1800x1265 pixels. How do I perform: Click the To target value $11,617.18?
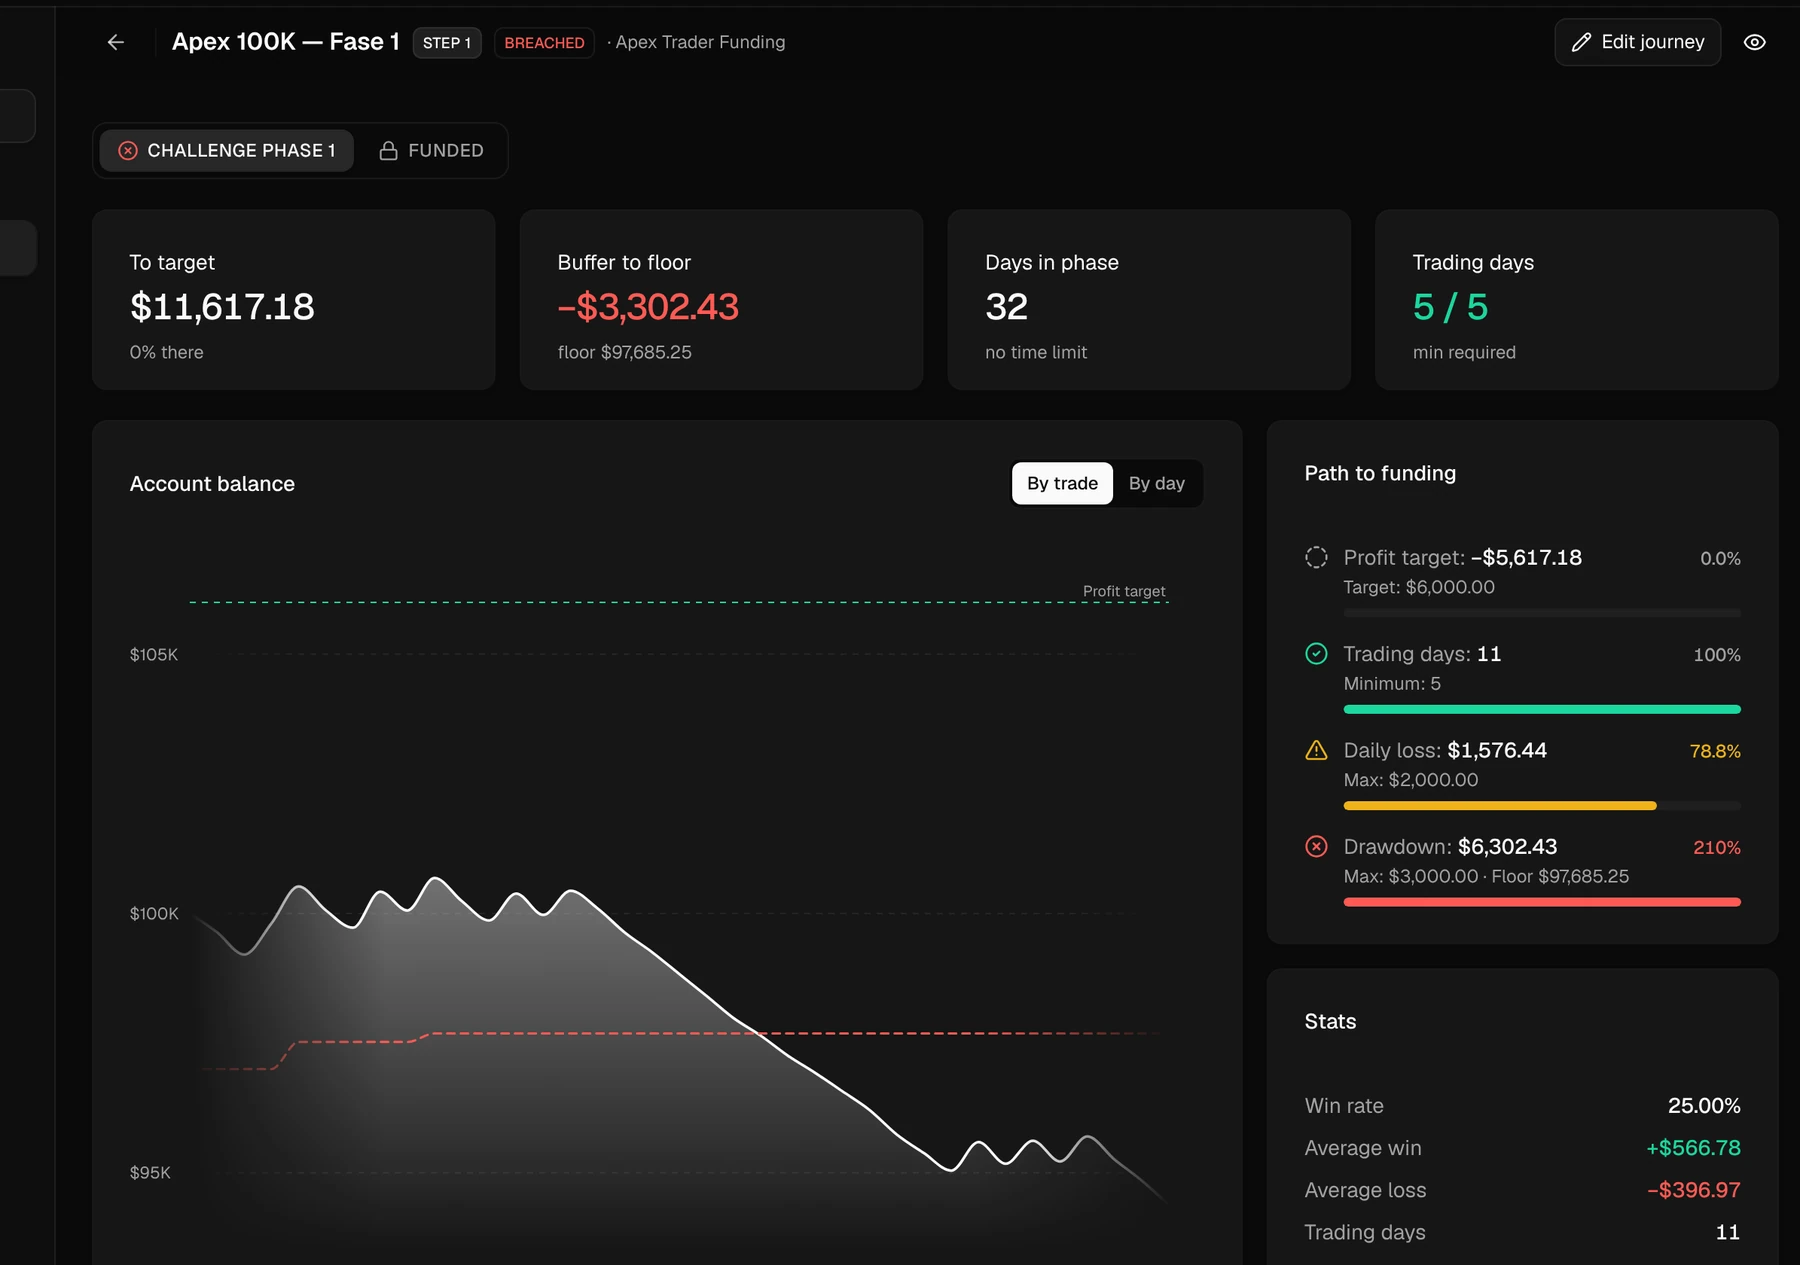click(x=222, y=307)
